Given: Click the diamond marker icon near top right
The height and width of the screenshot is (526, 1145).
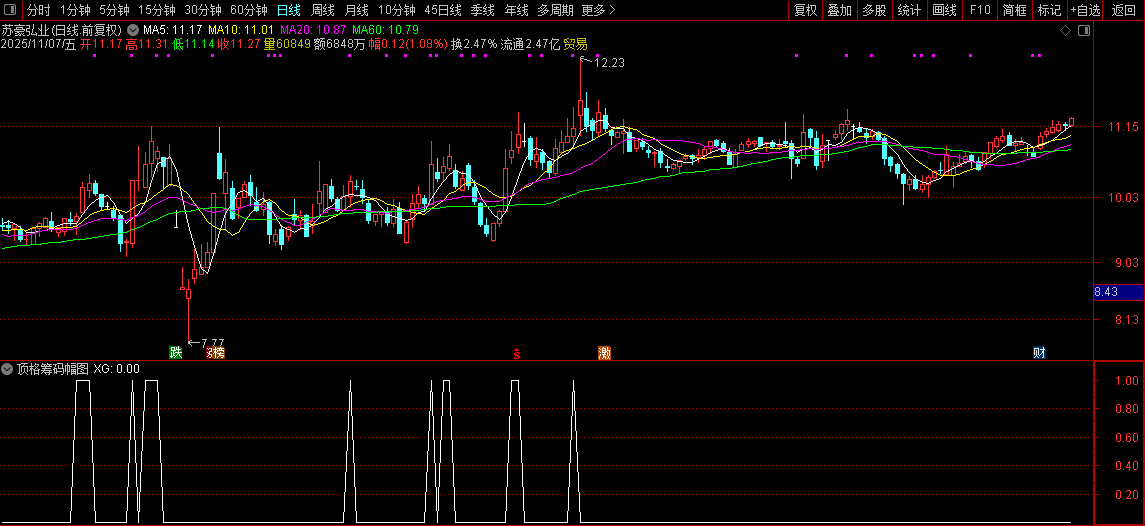Looking at the screenshot, I should [x=1065, y=31].
